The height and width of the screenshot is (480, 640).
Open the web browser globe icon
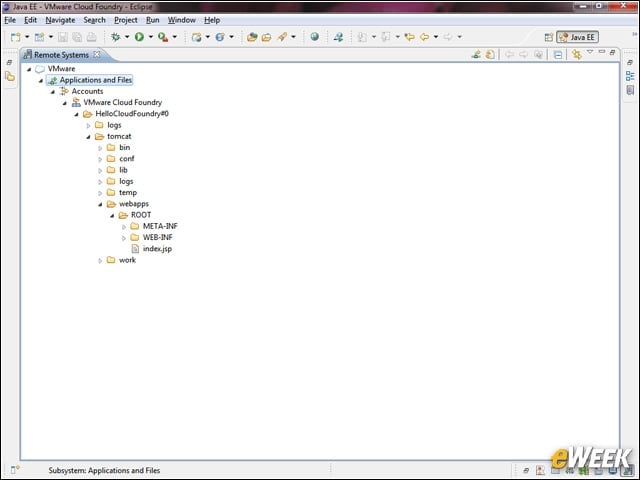(314, 37)
